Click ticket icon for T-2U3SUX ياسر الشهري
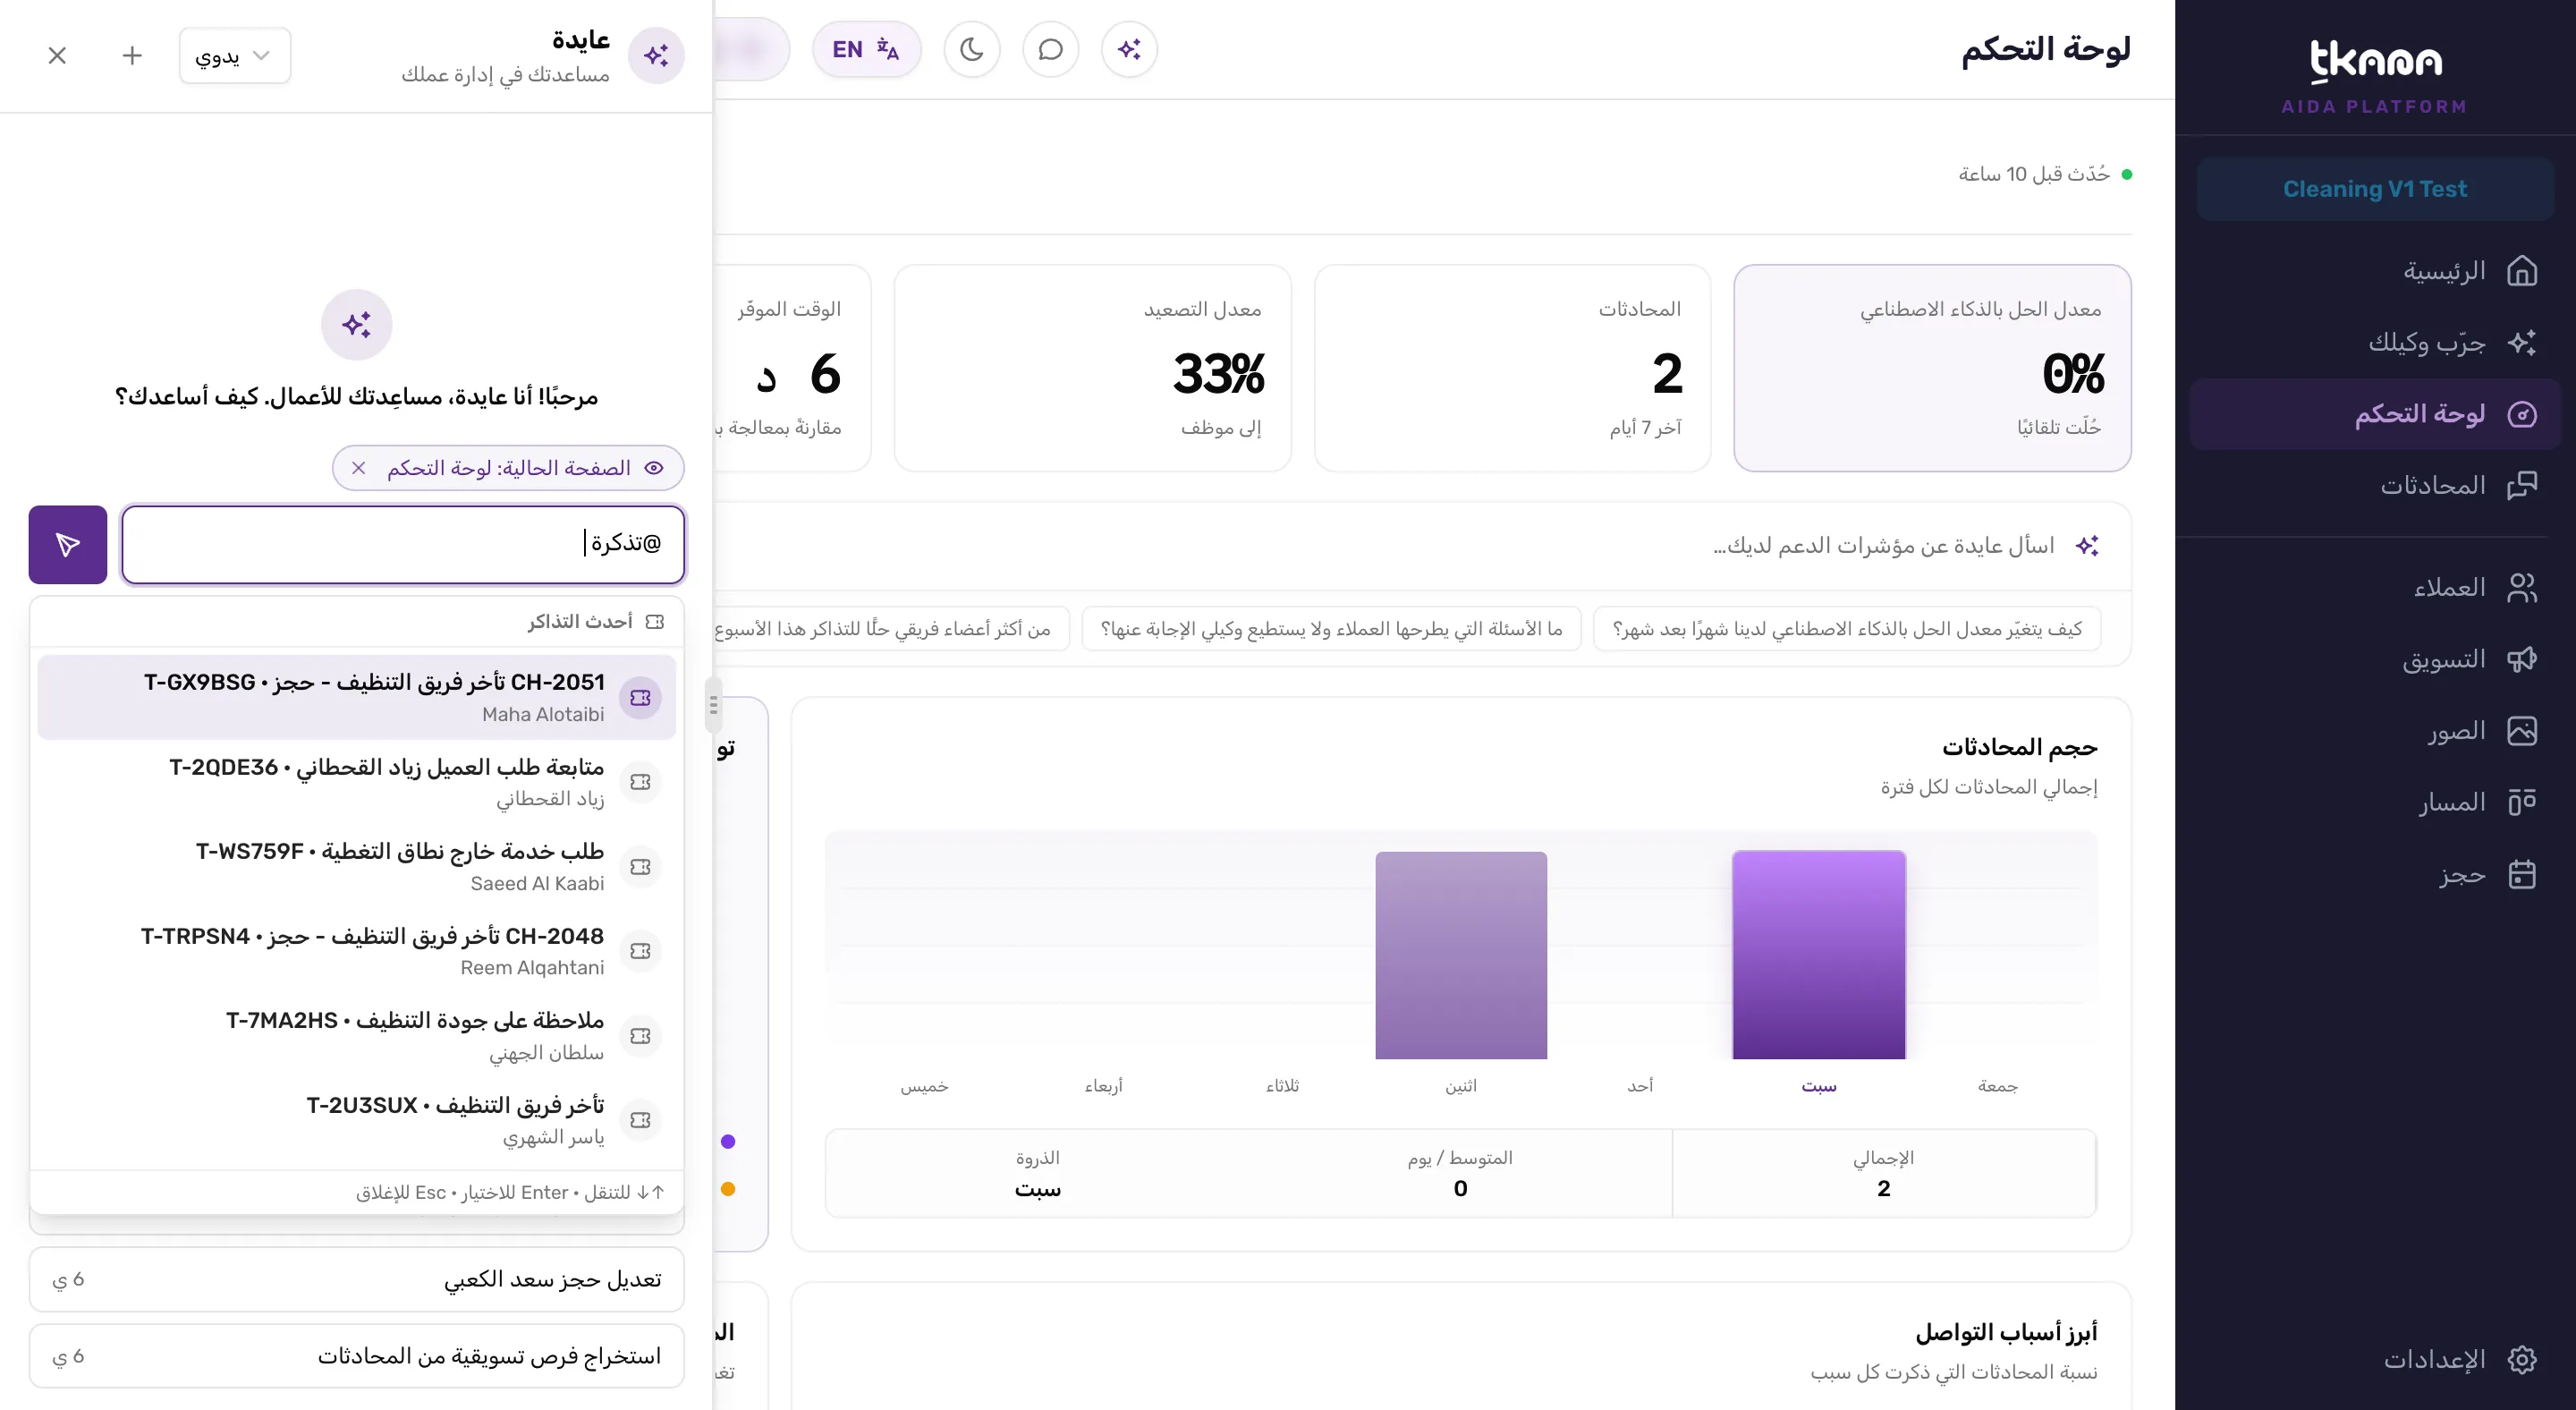The width and height of the screenshot is (2576, 1410). [640, 1120]
